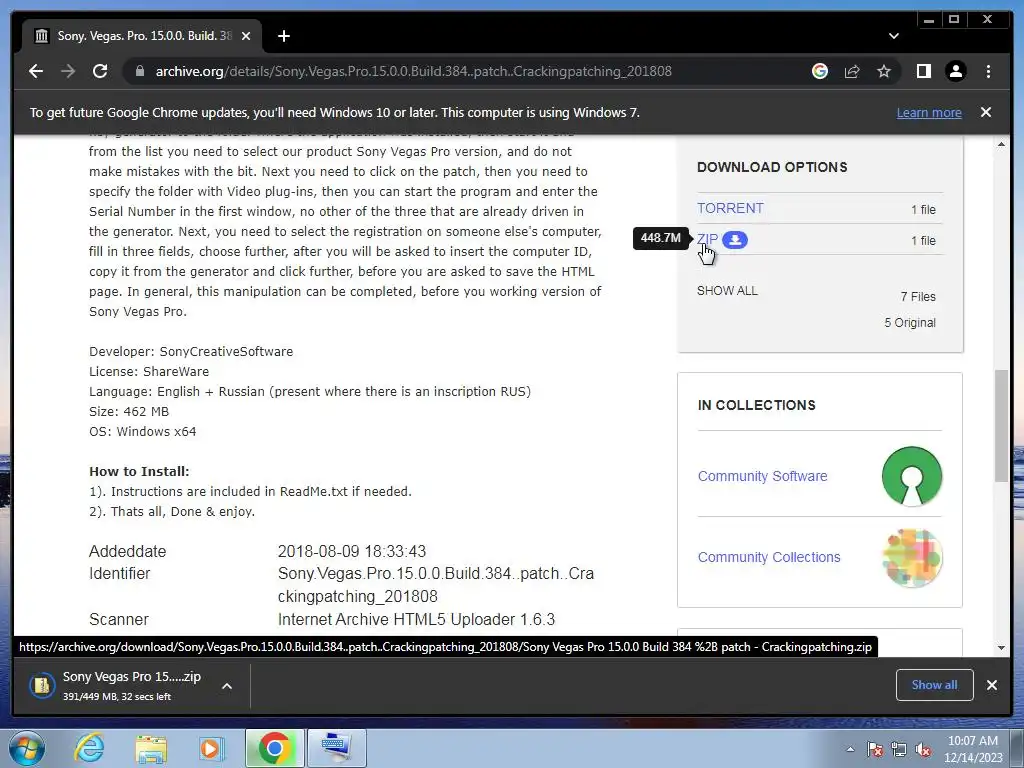Open Chrome three-dot menu
This screenshot has width=1024, height=768.
tap(988, 71)
